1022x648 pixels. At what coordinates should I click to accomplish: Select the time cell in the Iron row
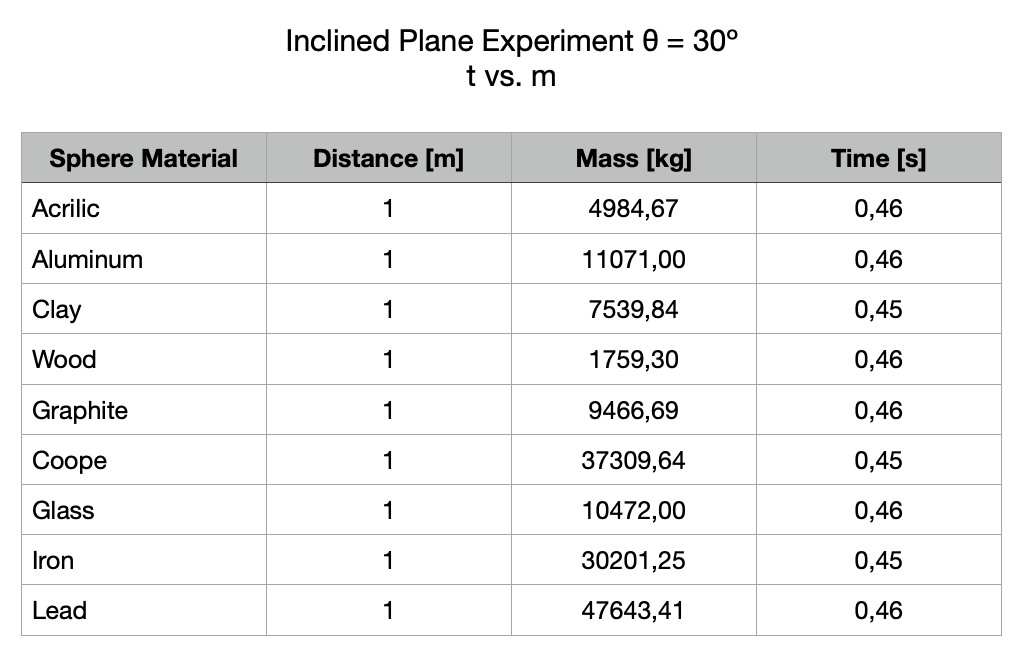878,561
